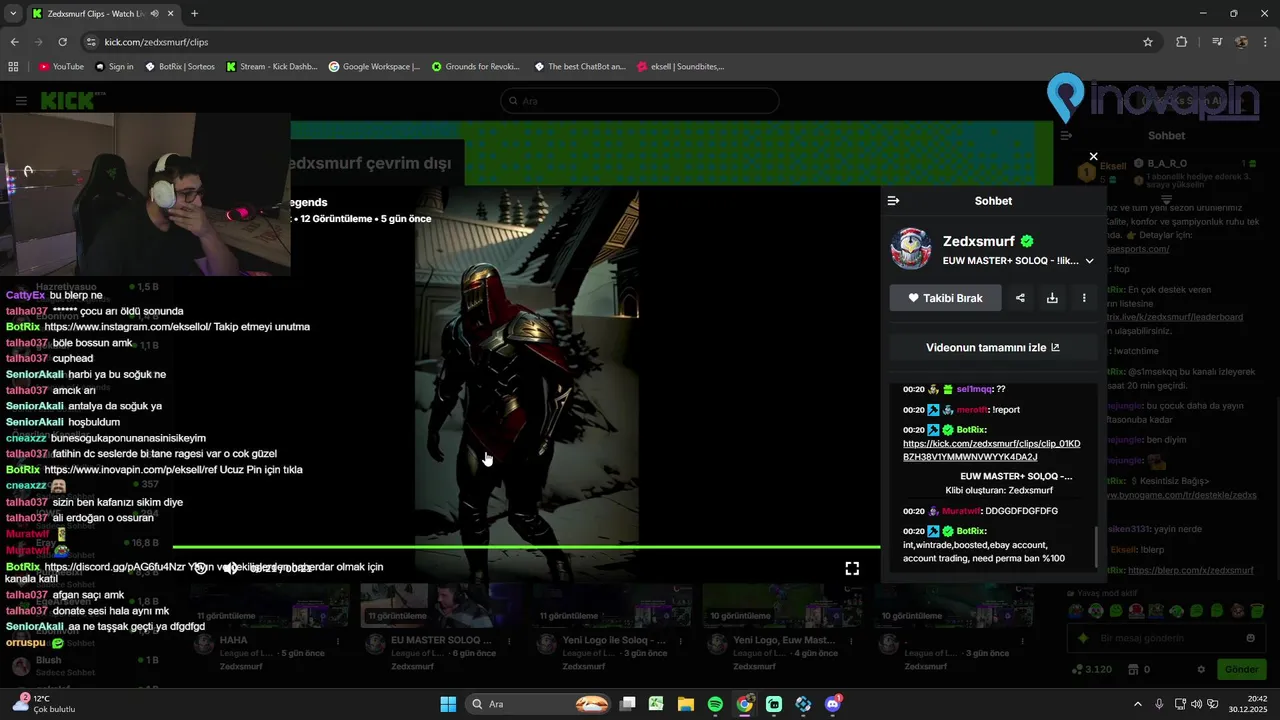Mute the clip player volume icon
The image size is (1280, 720).
(230, 568)
